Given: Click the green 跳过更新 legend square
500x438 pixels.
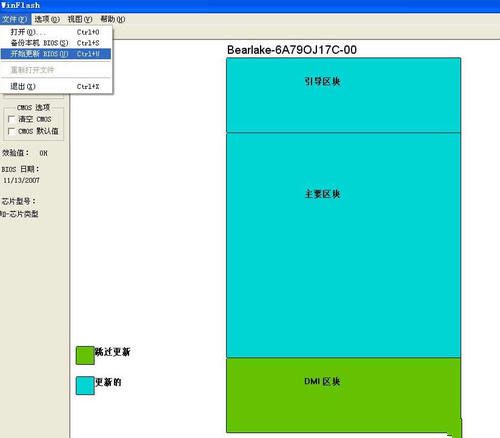Looking at the screenshot, I should tap(85, 355).
